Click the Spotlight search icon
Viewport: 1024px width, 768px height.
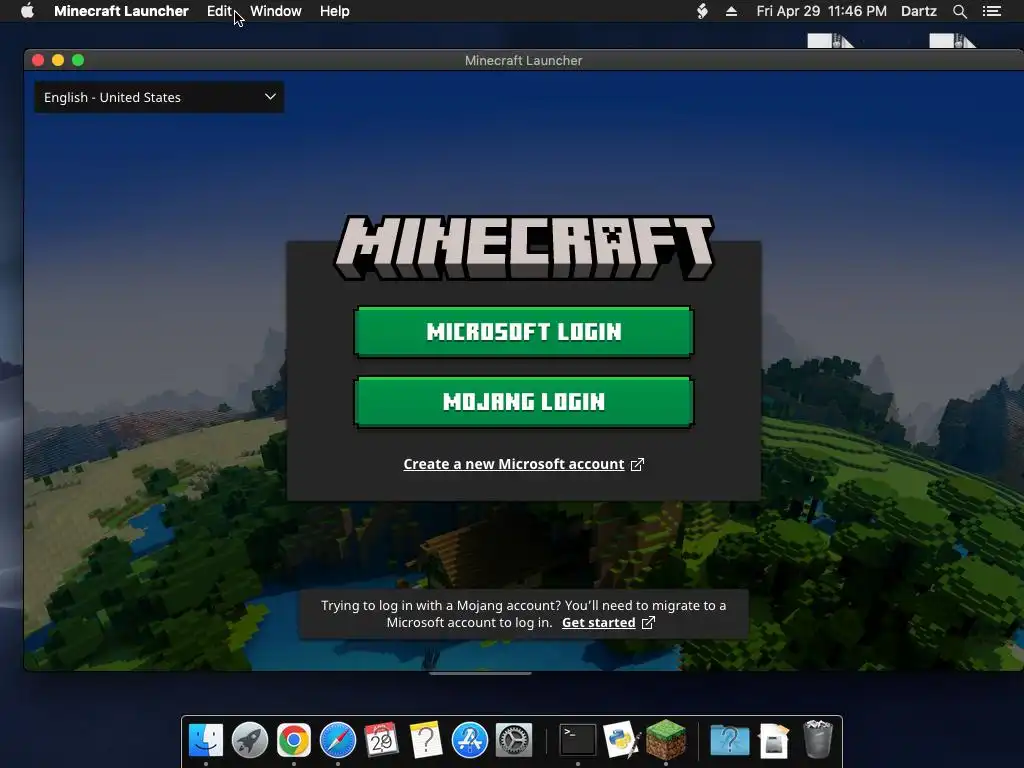(x=959, y=11)
